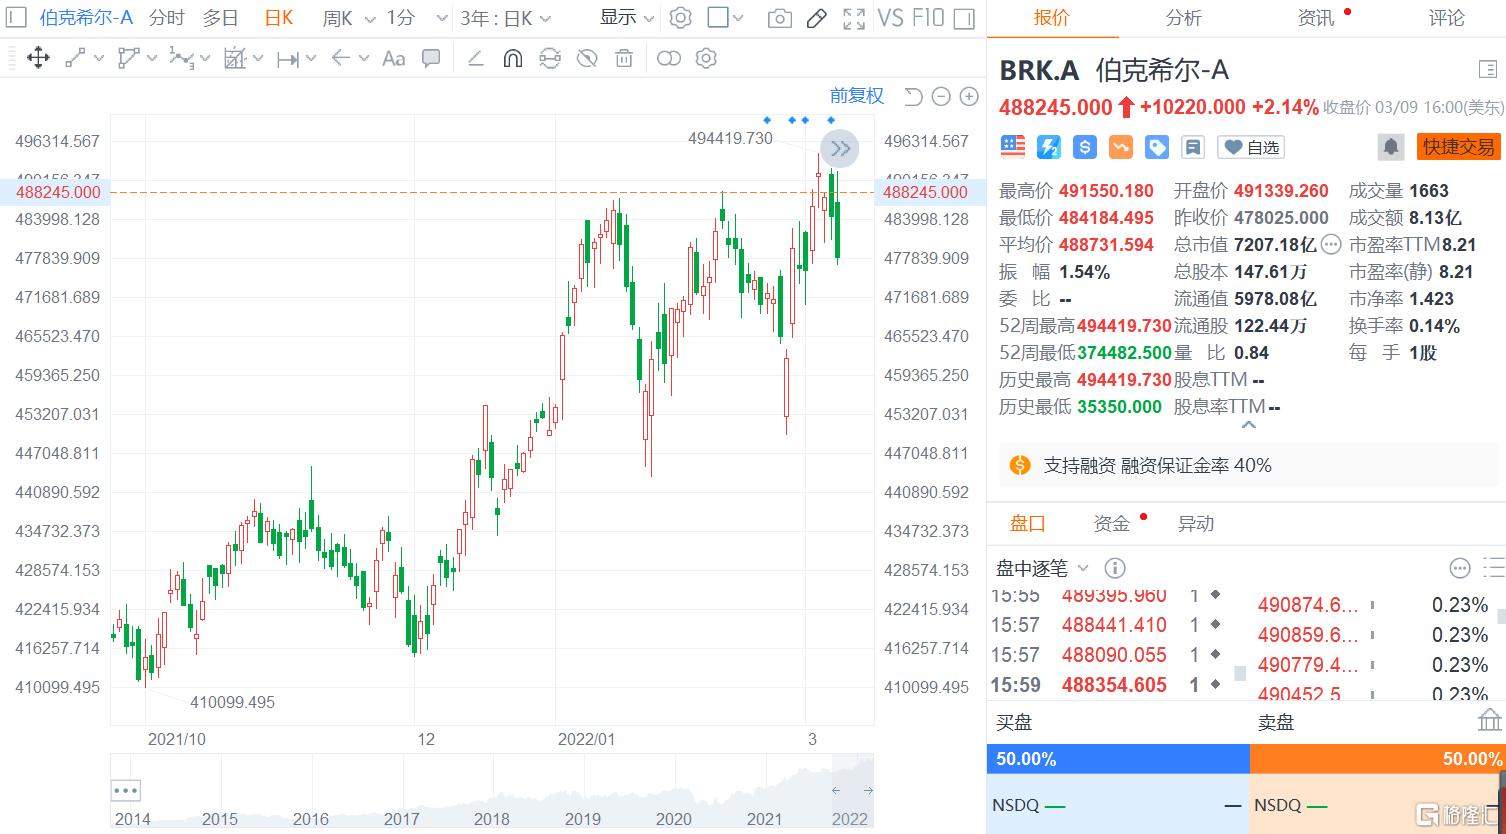1506x834 pixels.
Task: Toggle the magnet snap tool
Action: pos(511,58)
